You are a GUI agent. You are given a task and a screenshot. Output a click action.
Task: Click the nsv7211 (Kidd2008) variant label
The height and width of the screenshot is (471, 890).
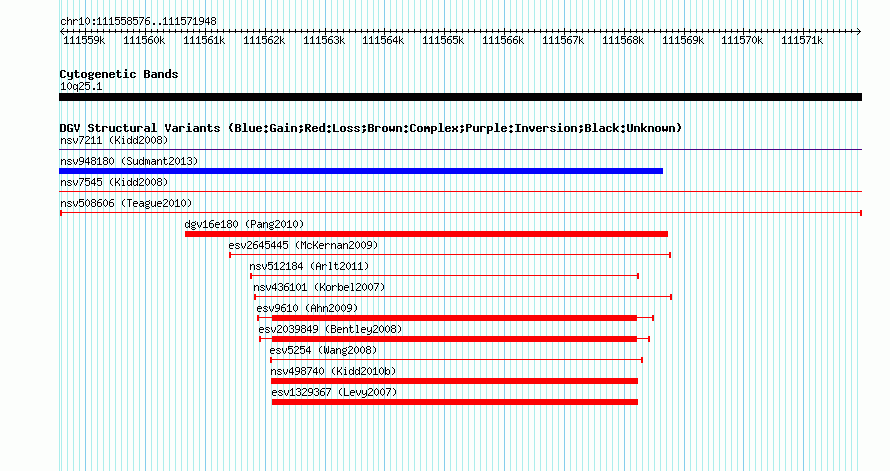(x=114, y=140)
